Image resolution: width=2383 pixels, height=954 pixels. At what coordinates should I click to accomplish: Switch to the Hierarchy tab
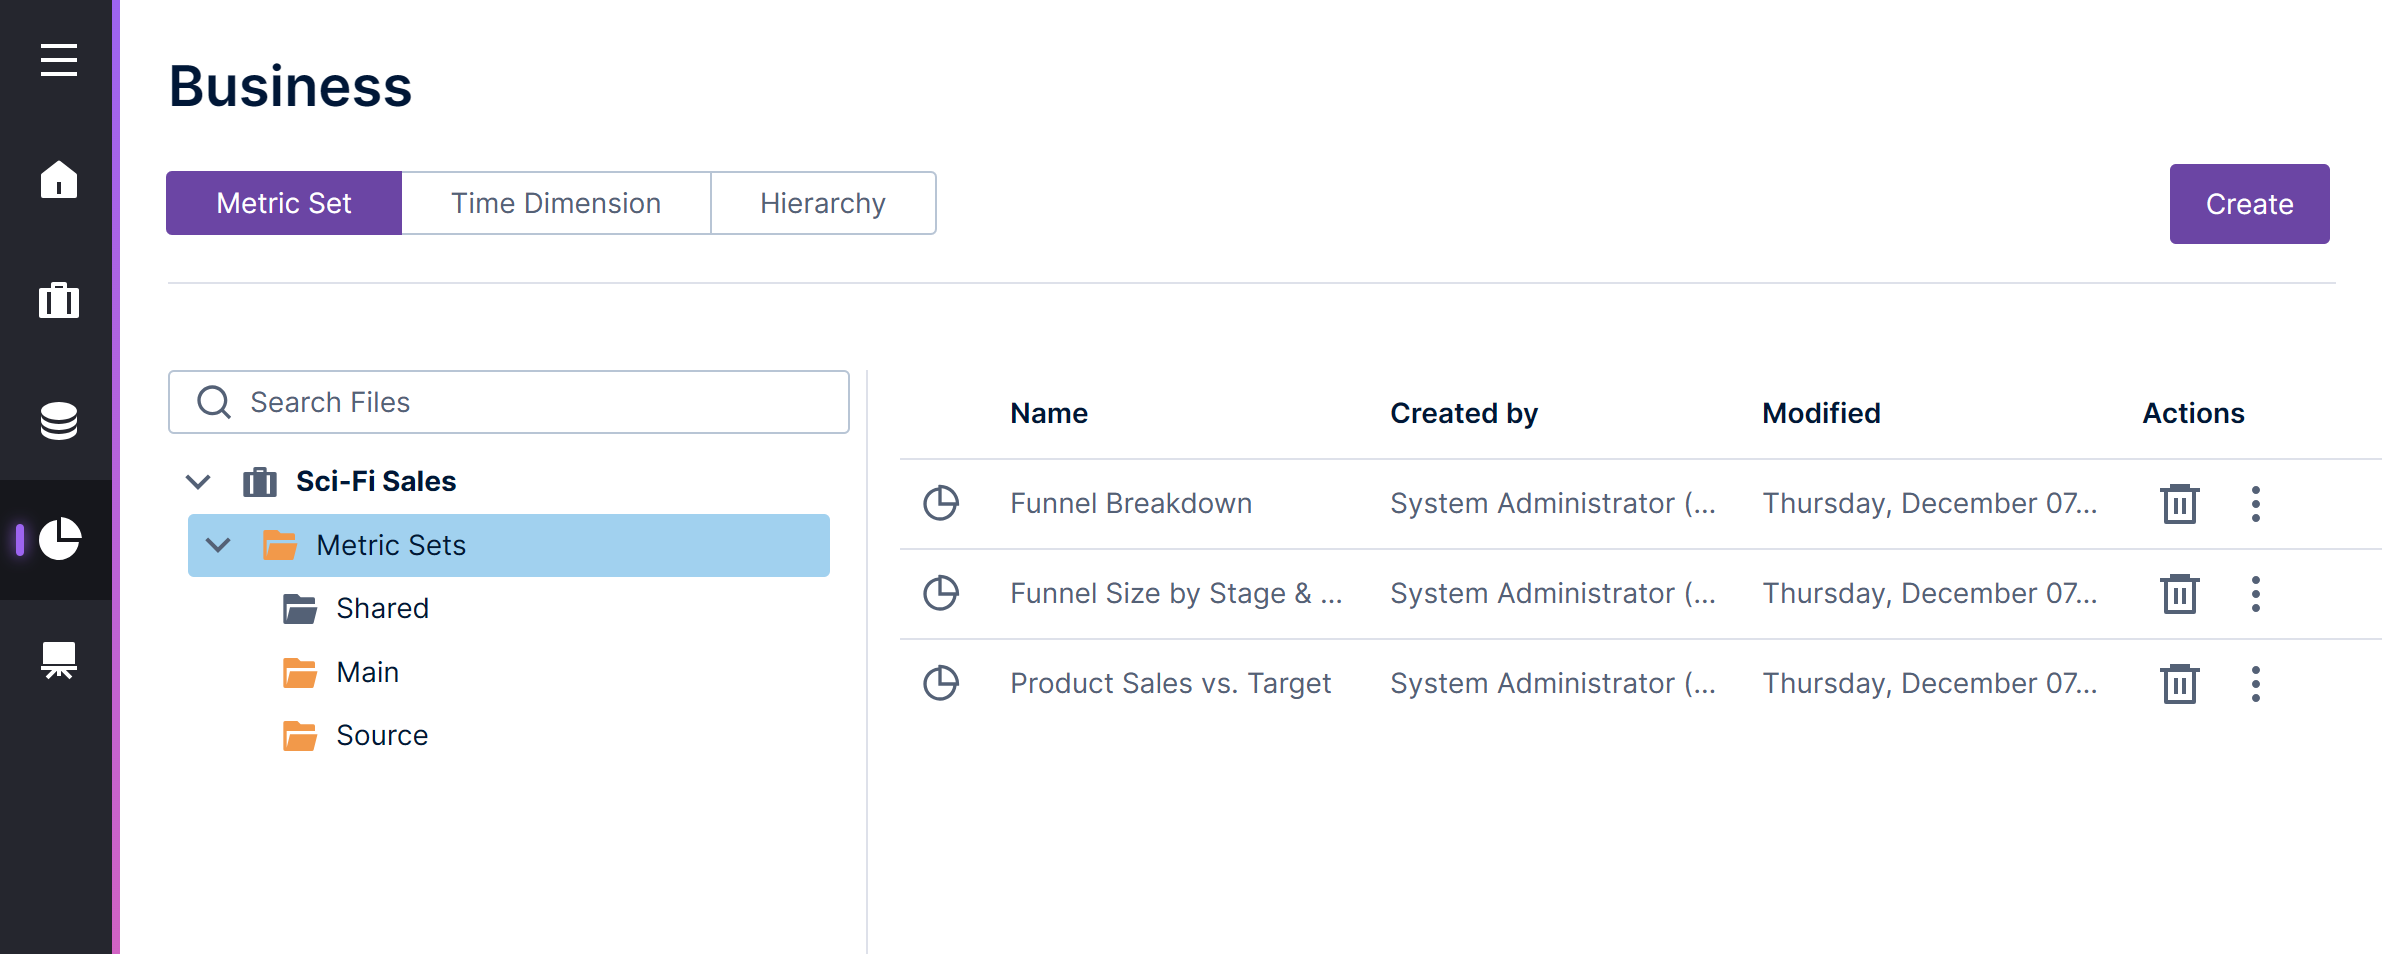coord(822,203)
